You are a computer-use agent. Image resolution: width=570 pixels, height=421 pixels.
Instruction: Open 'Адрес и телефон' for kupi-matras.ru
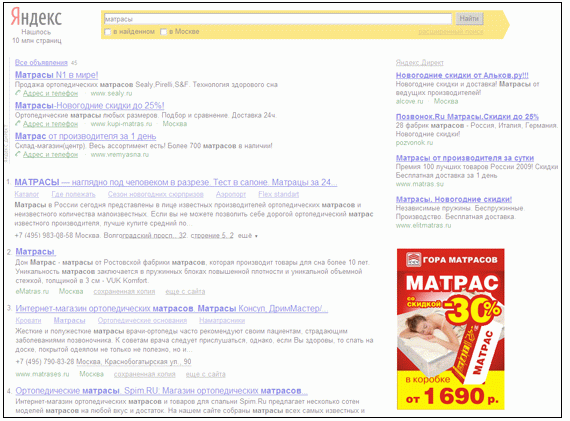(x=50, y=124)
